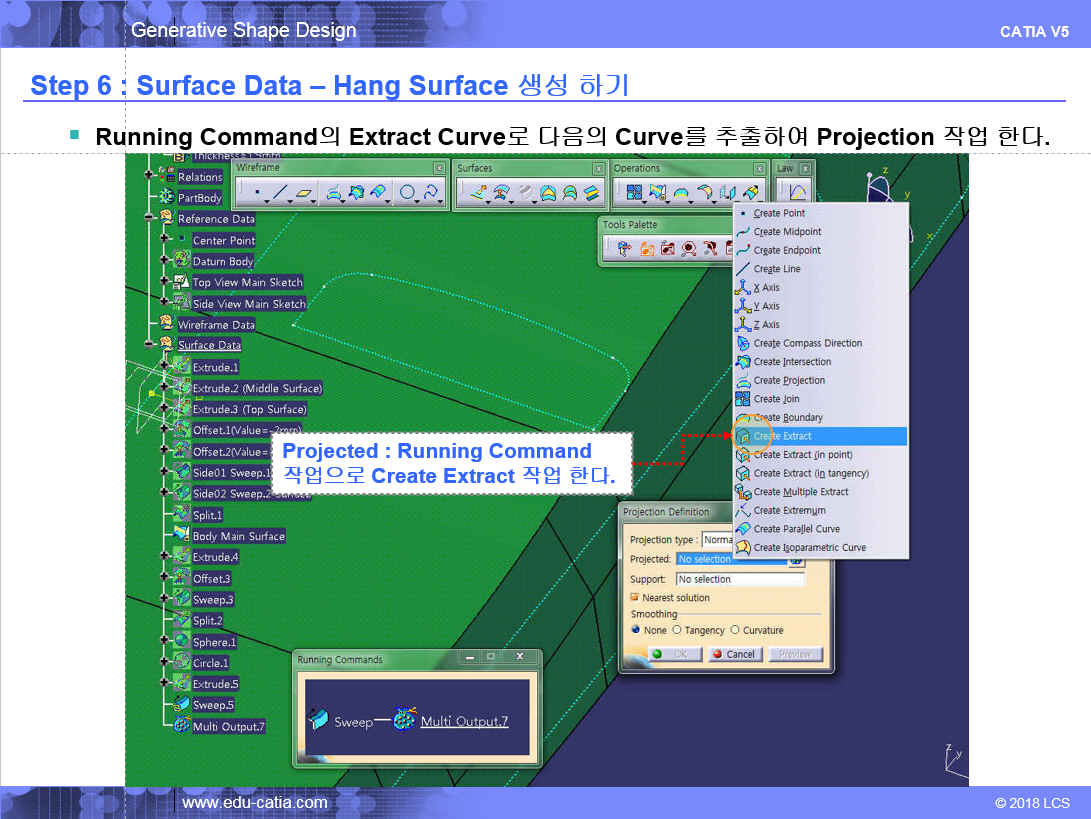Select the Line tool in Wireframe toolbar
The width and height of the screenshot is (1091, 819).
(281, 193)
